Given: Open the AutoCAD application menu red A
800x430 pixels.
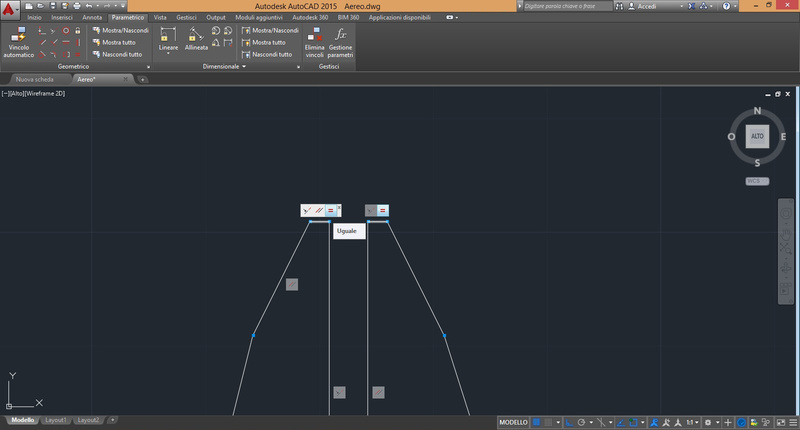Looking at the screenshot, I should click(9, 10).
